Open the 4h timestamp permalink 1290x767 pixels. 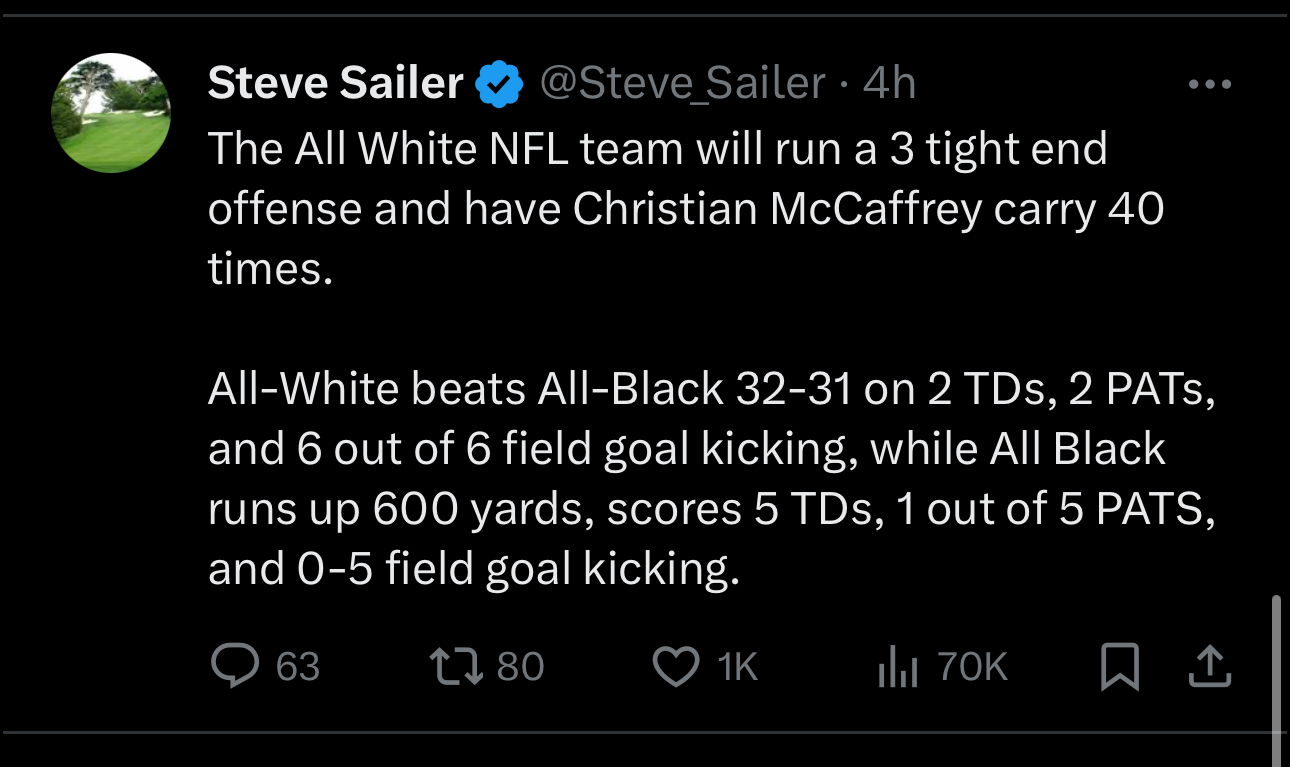[x=889, y=83]
